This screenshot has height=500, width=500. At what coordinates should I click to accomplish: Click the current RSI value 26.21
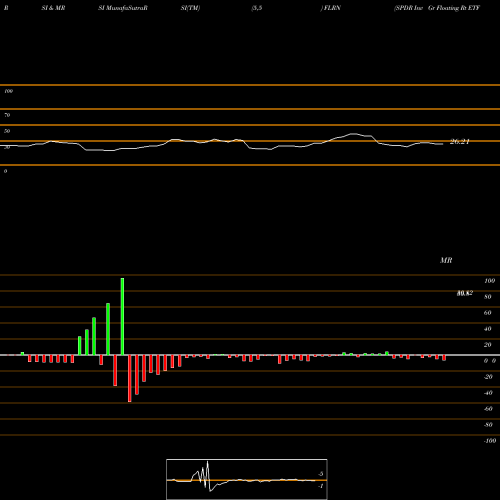tap(460, 142)
